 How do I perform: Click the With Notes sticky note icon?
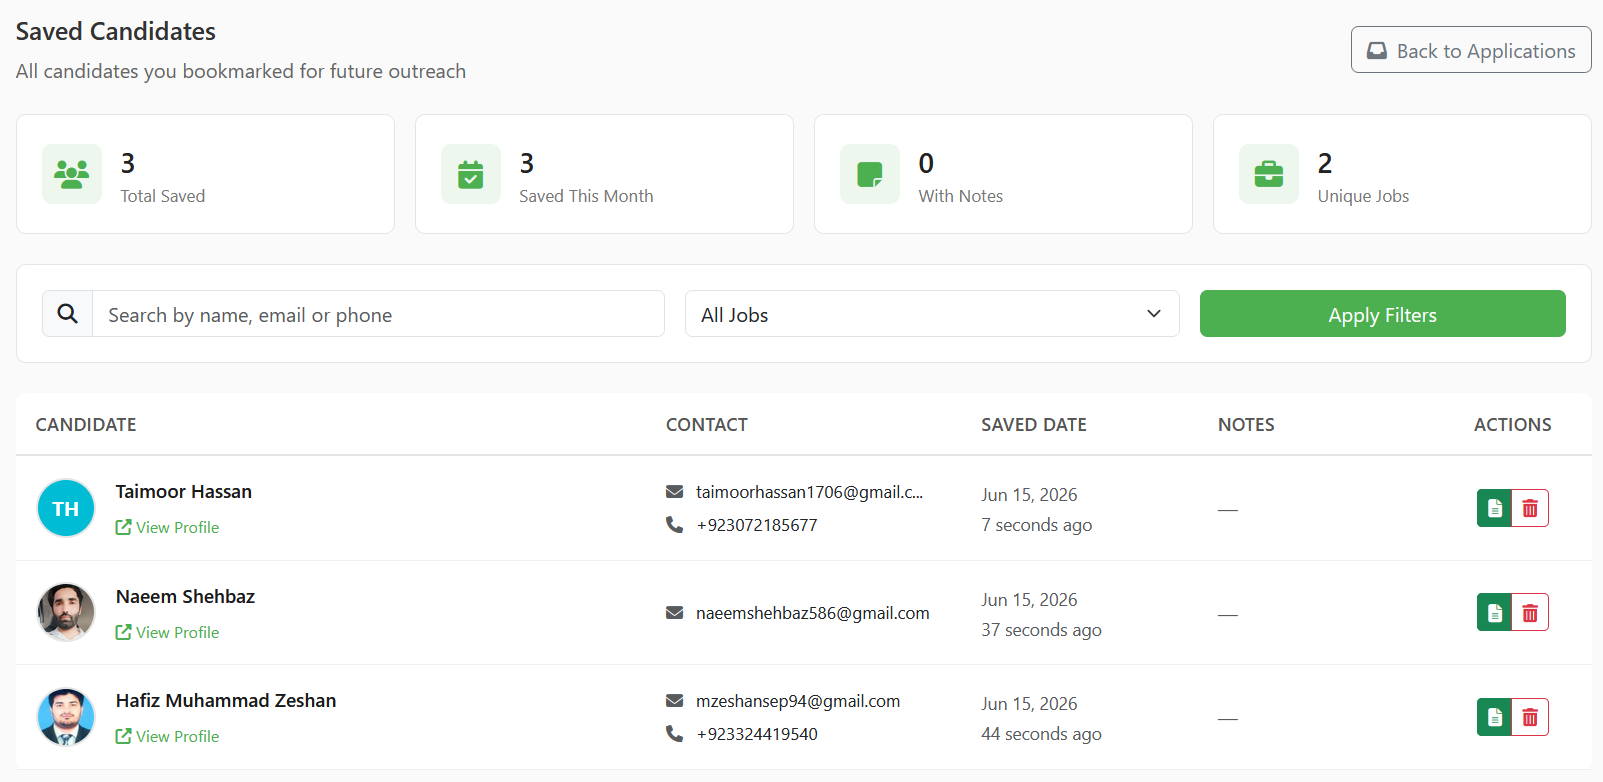pos(869,174)
